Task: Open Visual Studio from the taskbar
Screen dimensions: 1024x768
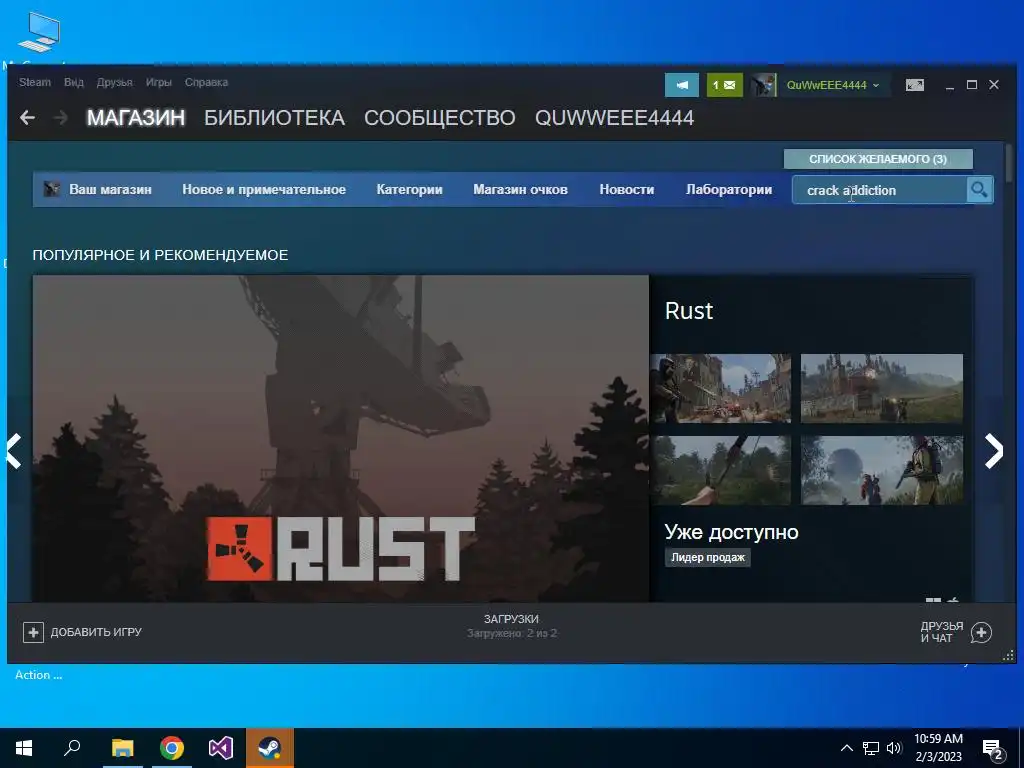Action: tap(221, 748)
